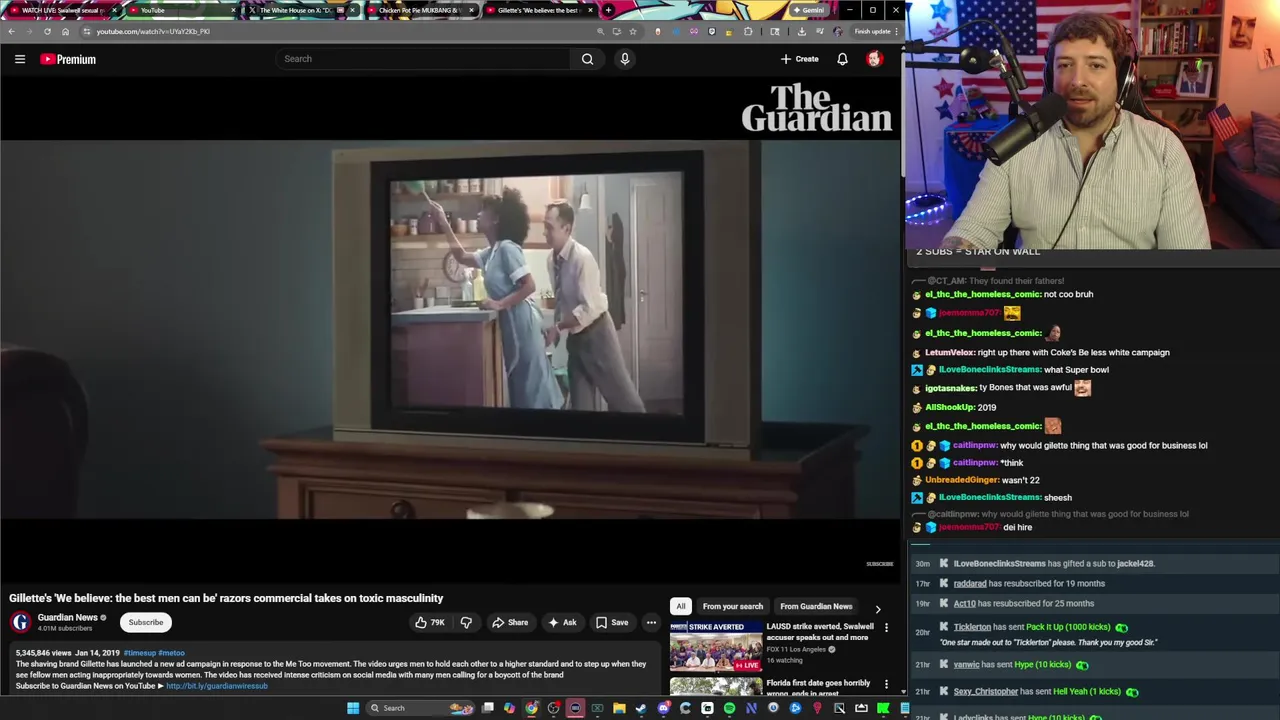Viewport: 1280px width, 720px height.
Task: Click the YouTube search input field
Action: pyautogui.click(x=425, y=59)
